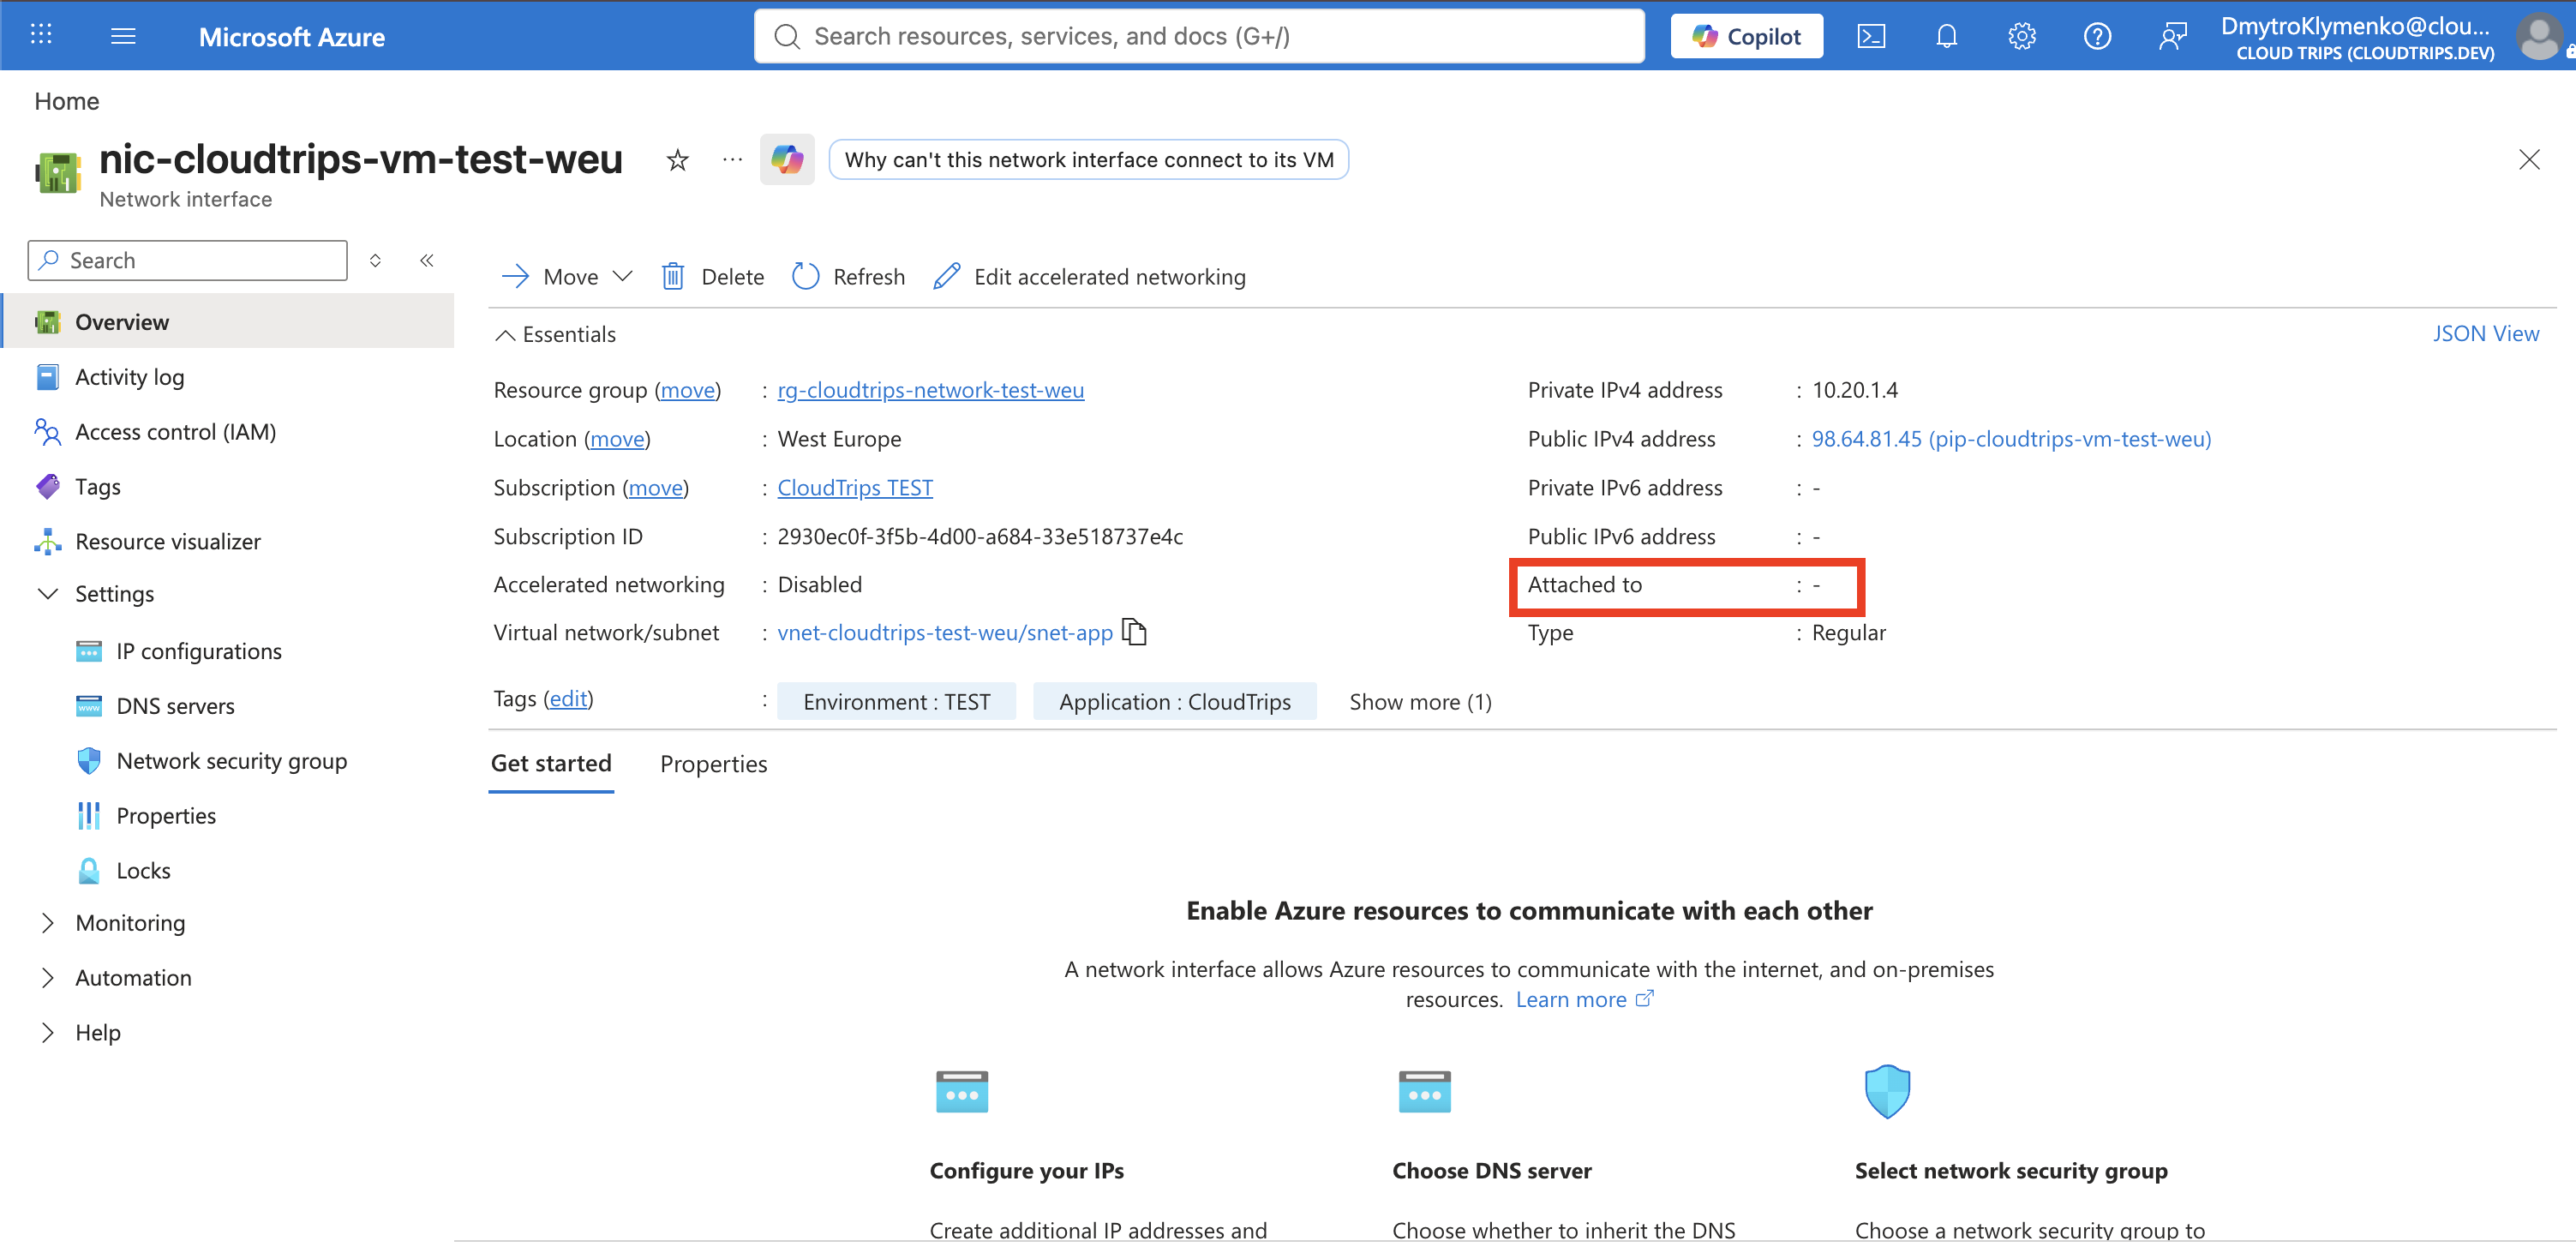Collapse the sidebar with double chevron
The image size is (2576, 1253).
click(427, 260)
